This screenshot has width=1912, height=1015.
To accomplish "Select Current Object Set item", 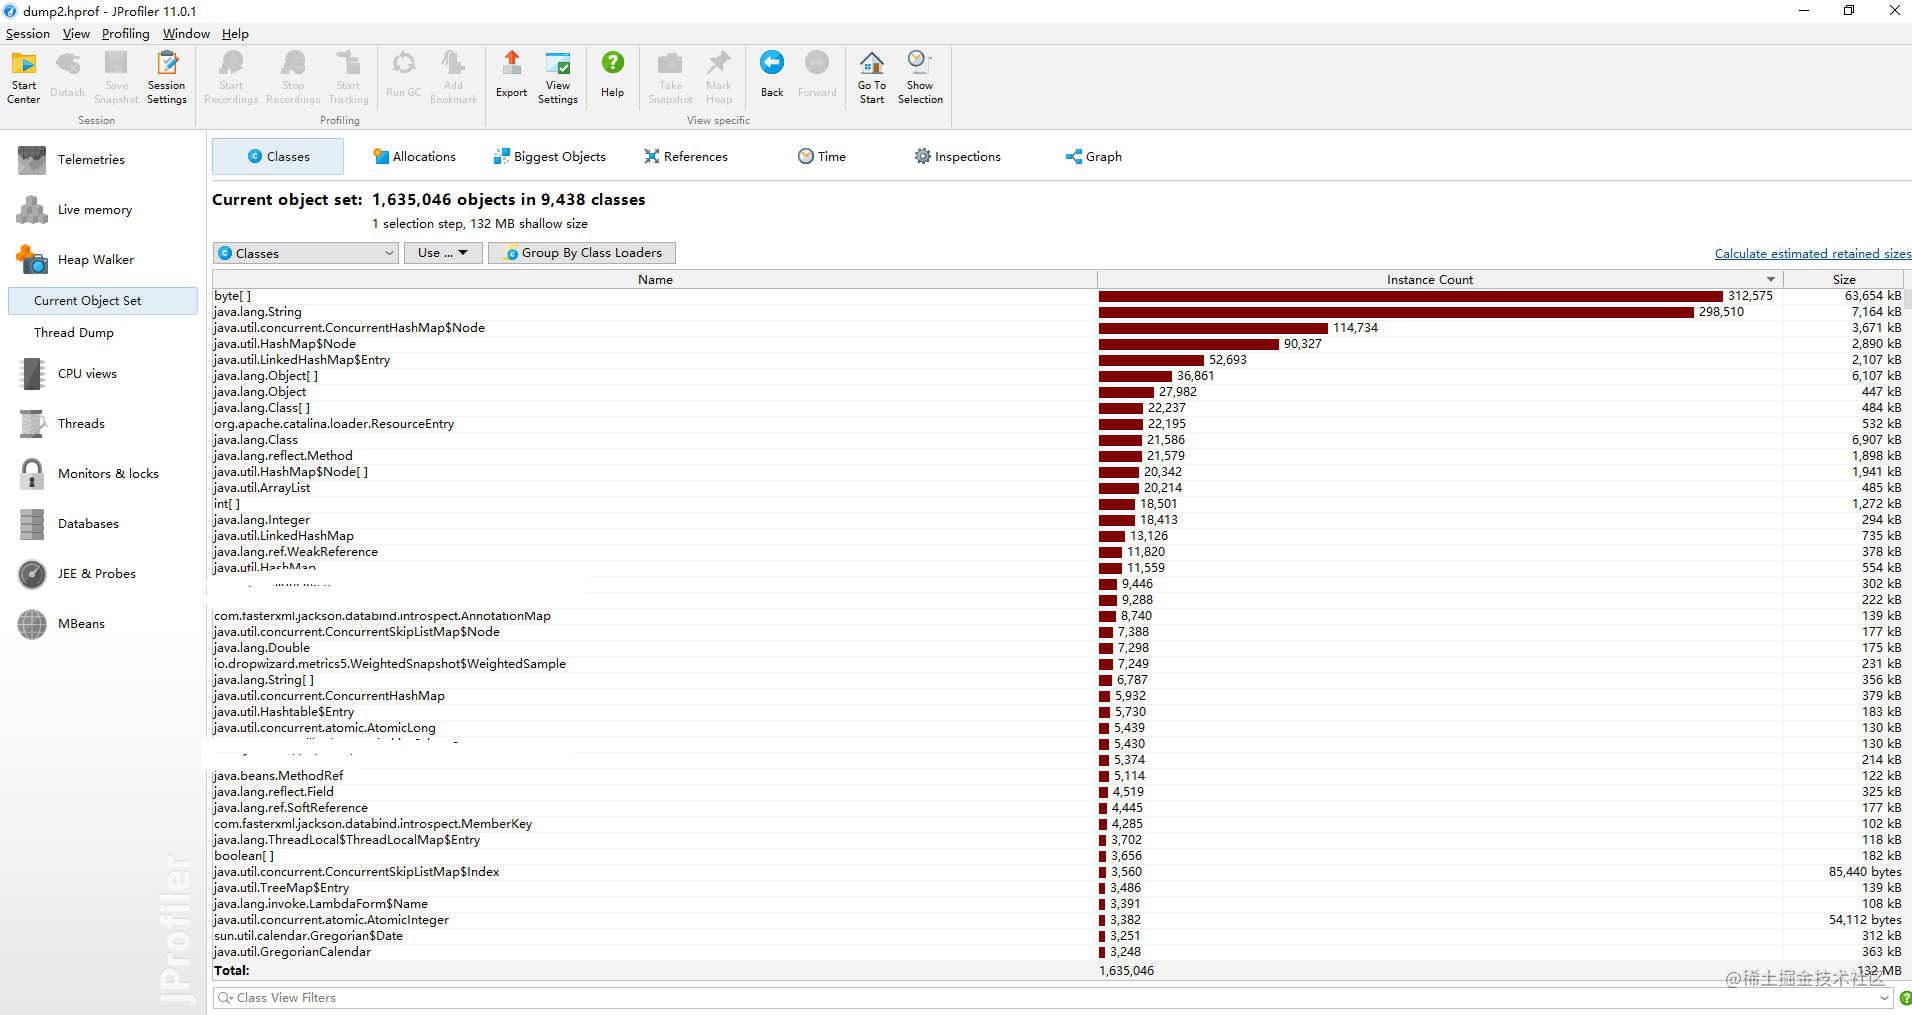I will pos(103,301).
